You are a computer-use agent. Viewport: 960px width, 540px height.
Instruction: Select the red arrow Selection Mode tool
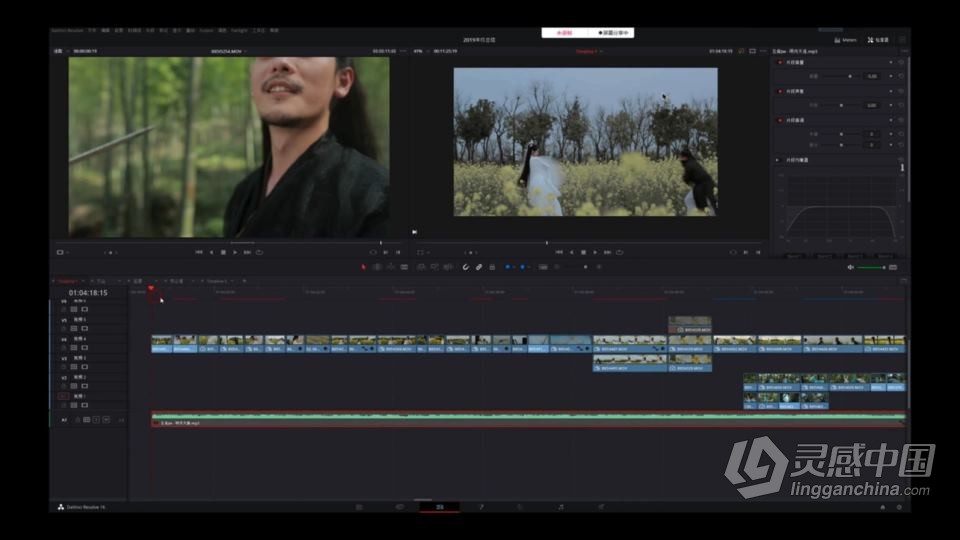363,267
